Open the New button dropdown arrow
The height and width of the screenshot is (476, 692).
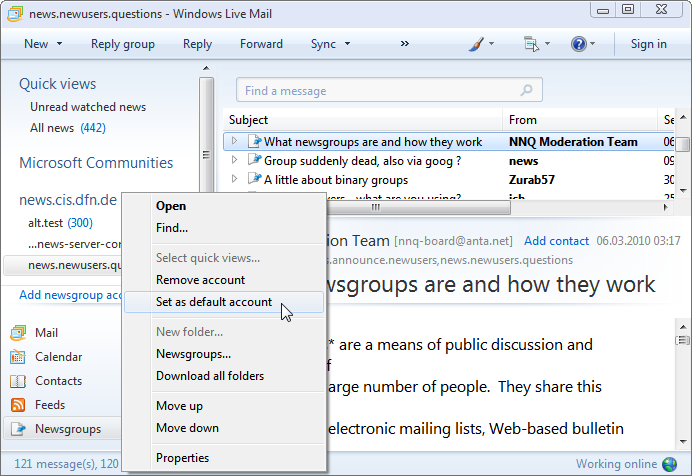(59, 44)
